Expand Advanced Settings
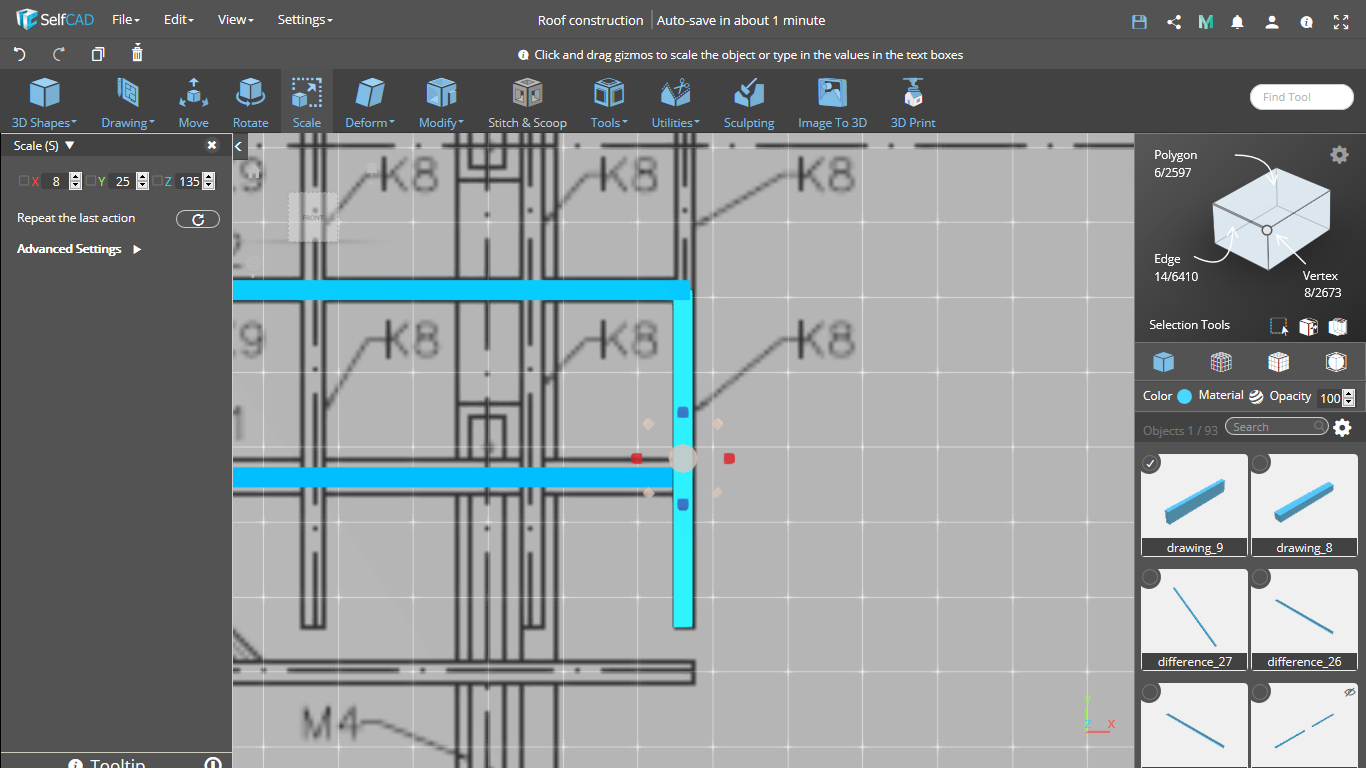1366x768 pixels. pos(79,249)
